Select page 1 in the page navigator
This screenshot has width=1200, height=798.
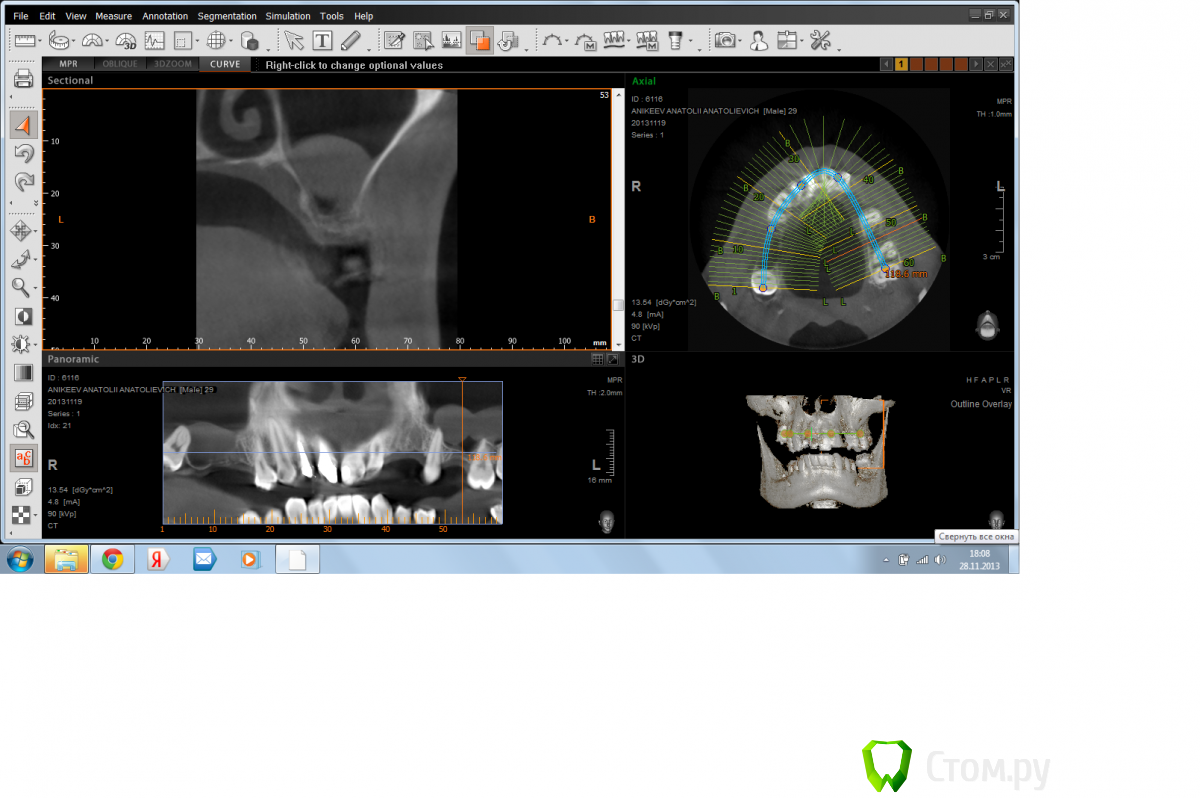click(x=901, y=64)
